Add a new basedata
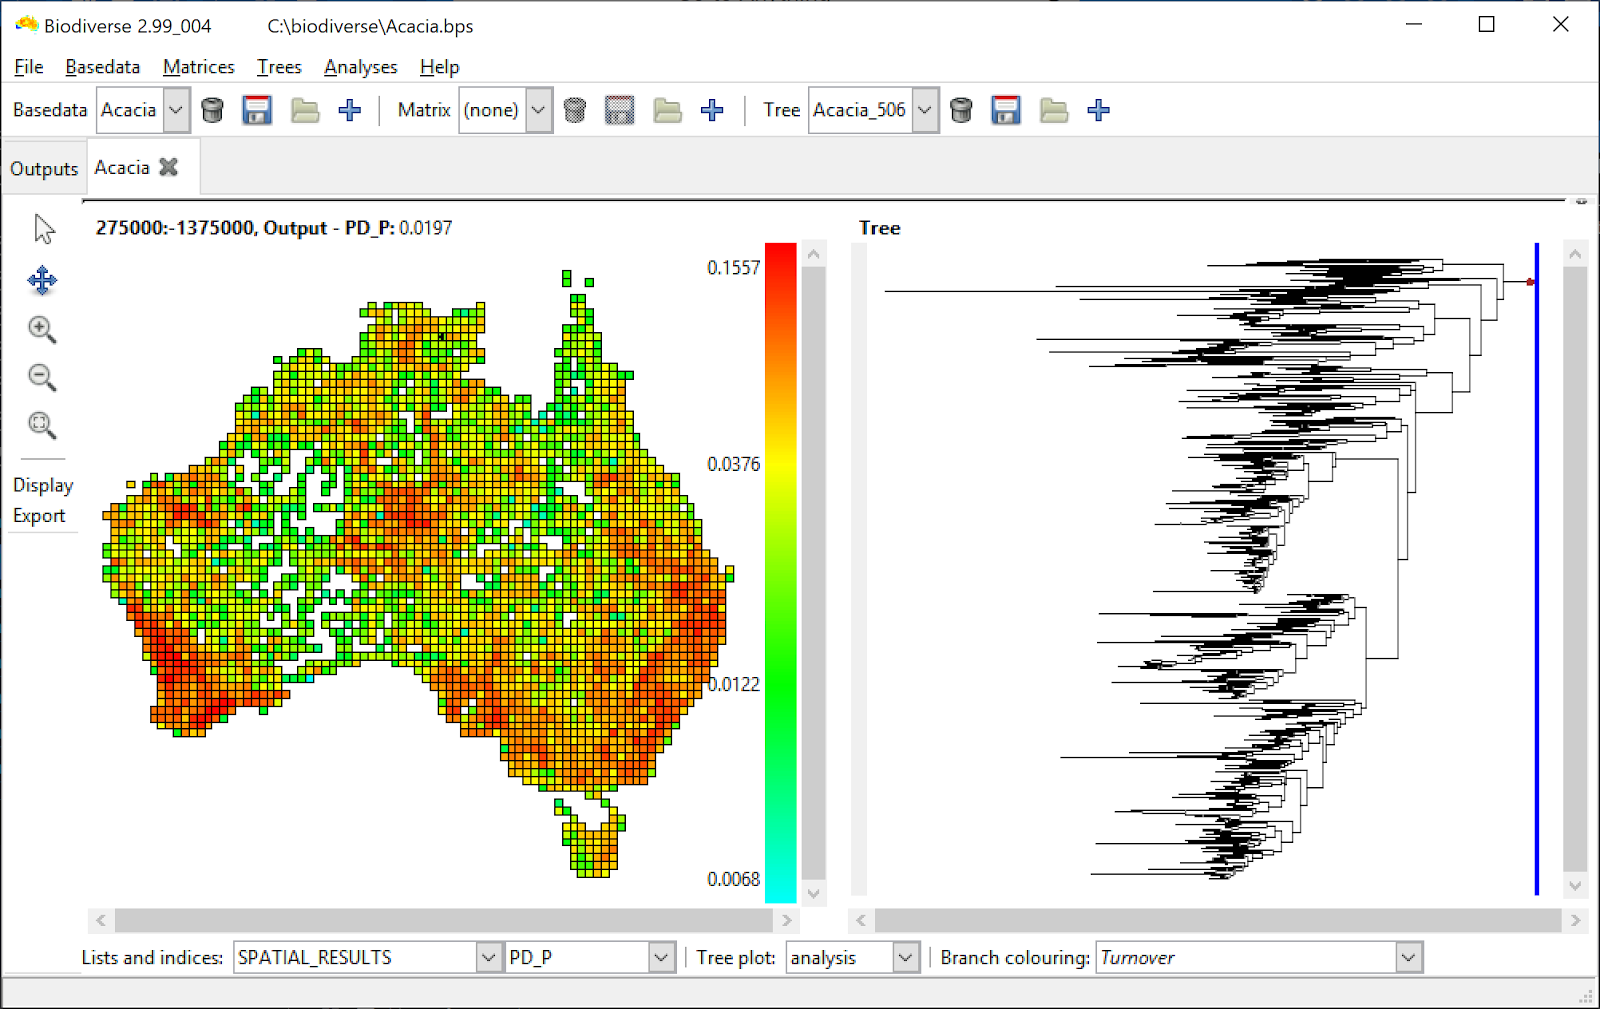The image size is (1600, 1009). [x=350, y=110]
